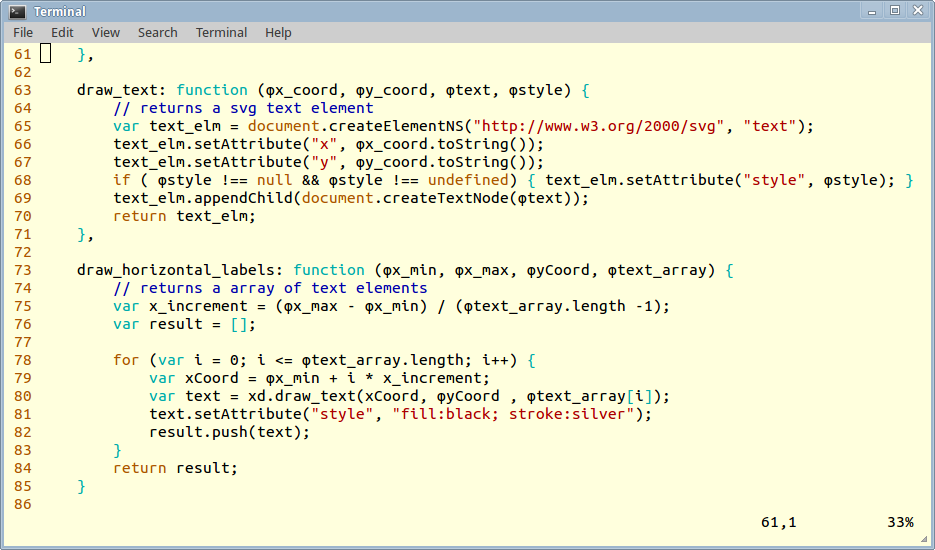The width and height of the screenshot is (935, 550).
Task: Click 'return result;' on line 84
Action: pyautogui.click(x=175, y=468)
